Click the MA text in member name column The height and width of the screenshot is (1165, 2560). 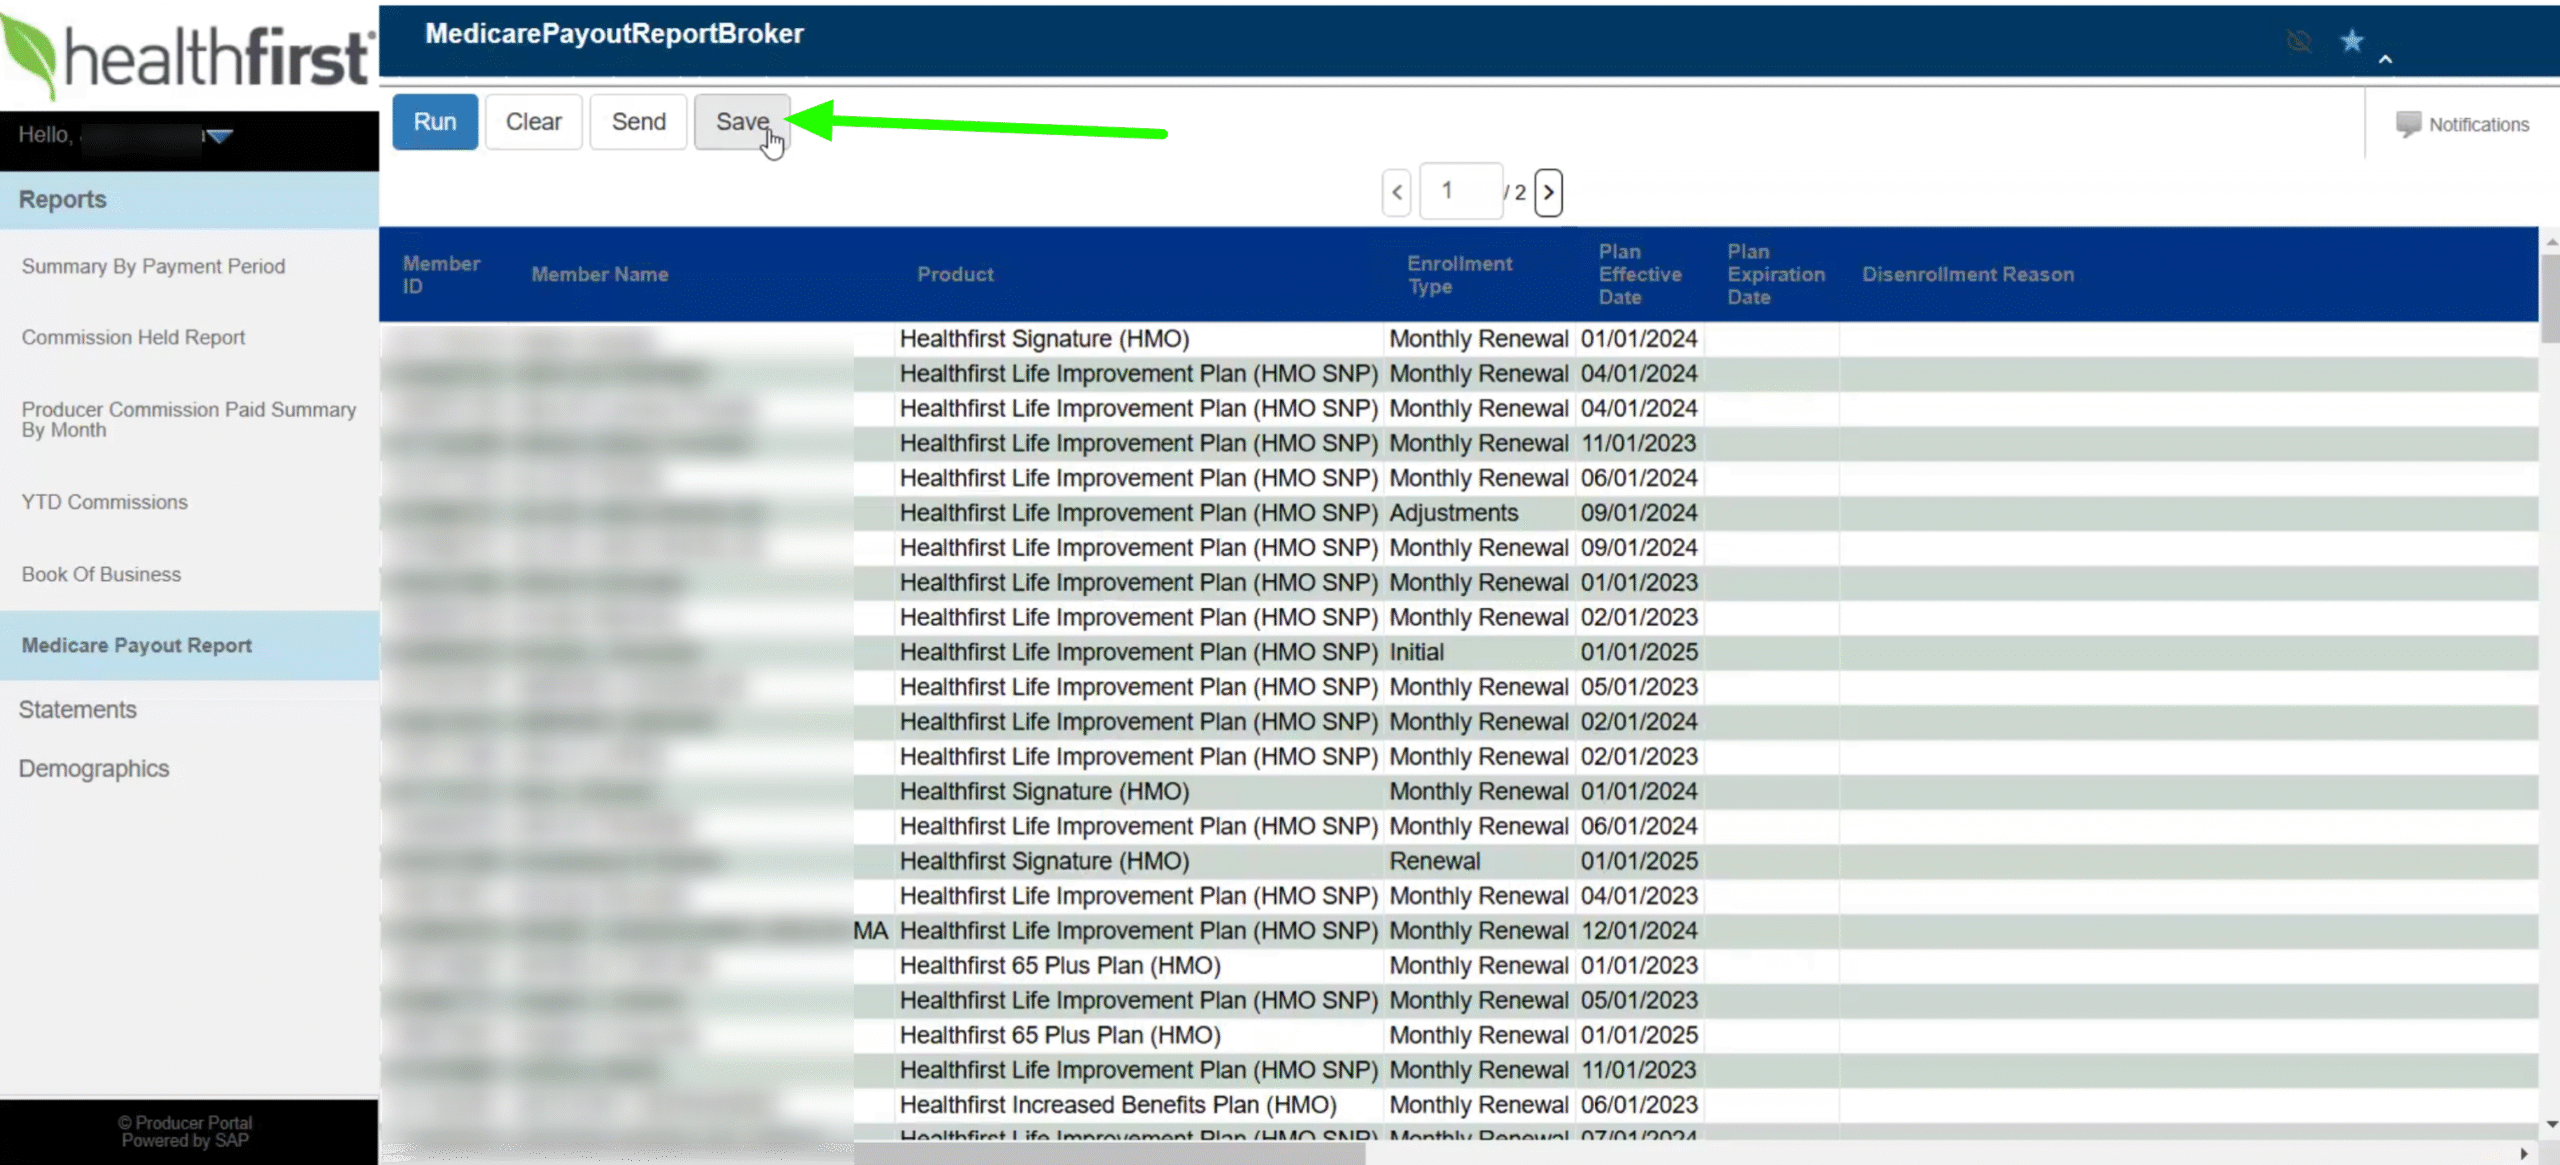point(870,931)
